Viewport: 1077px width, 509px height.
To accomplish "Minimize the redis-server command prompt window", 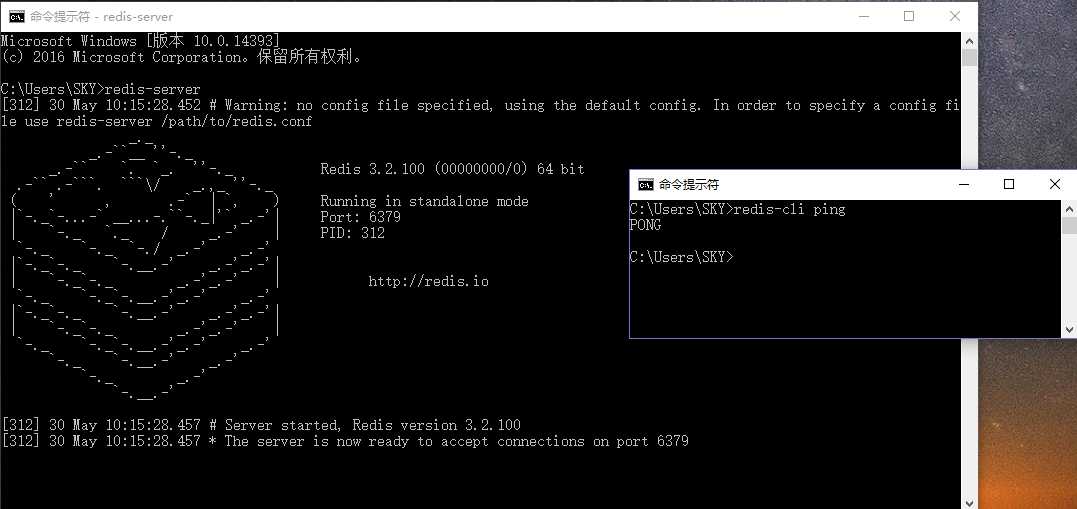I will click(863, 16).
